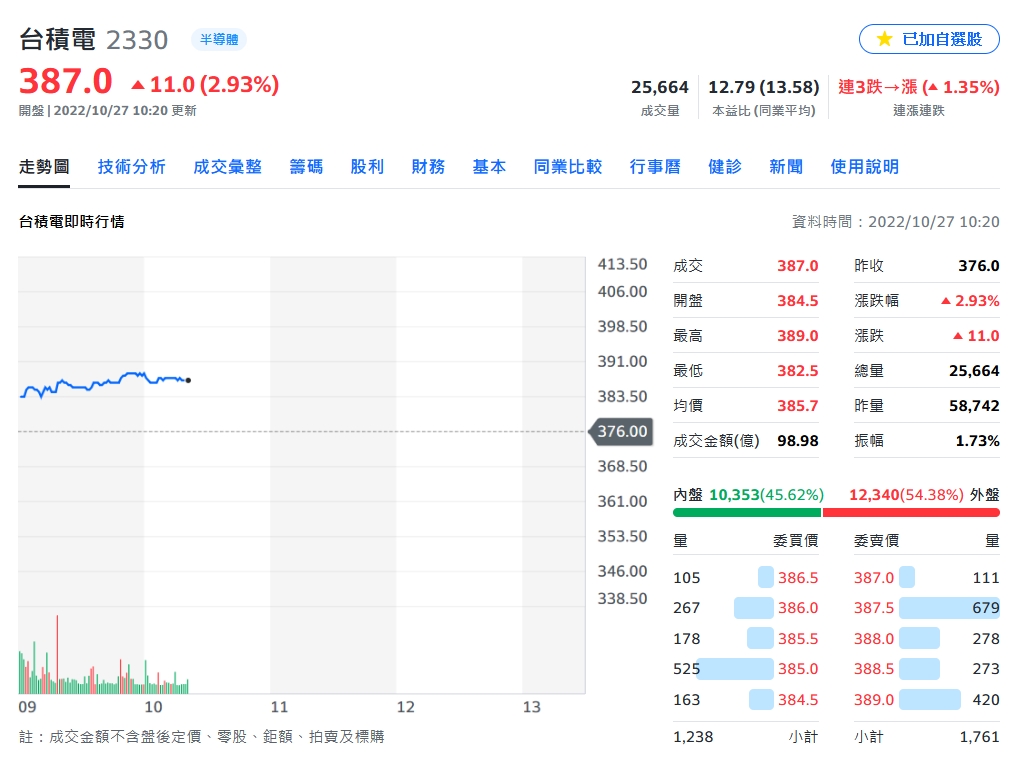Click the star icon in 已加自選股 button
1019x760 pixels.
pos(884,39)
